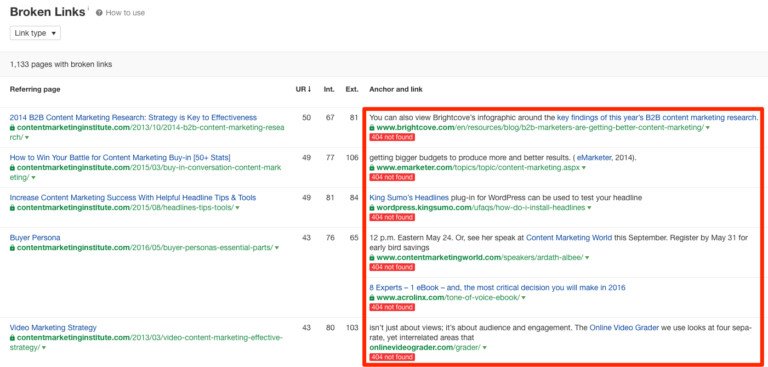Viewport: 768px width, 367px height.
Task: Click the question mark icon beside How to use
Action: click(99, 13)
